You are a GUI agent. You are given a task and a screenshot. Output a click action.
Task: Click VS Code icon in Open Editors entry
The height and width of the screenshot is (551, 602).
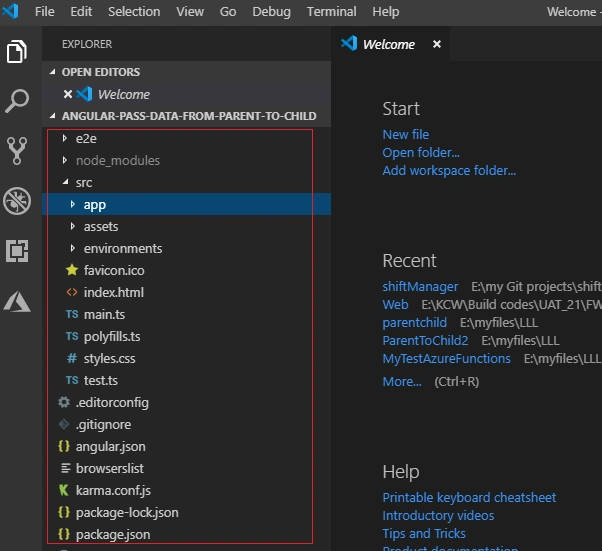(84, 94)
